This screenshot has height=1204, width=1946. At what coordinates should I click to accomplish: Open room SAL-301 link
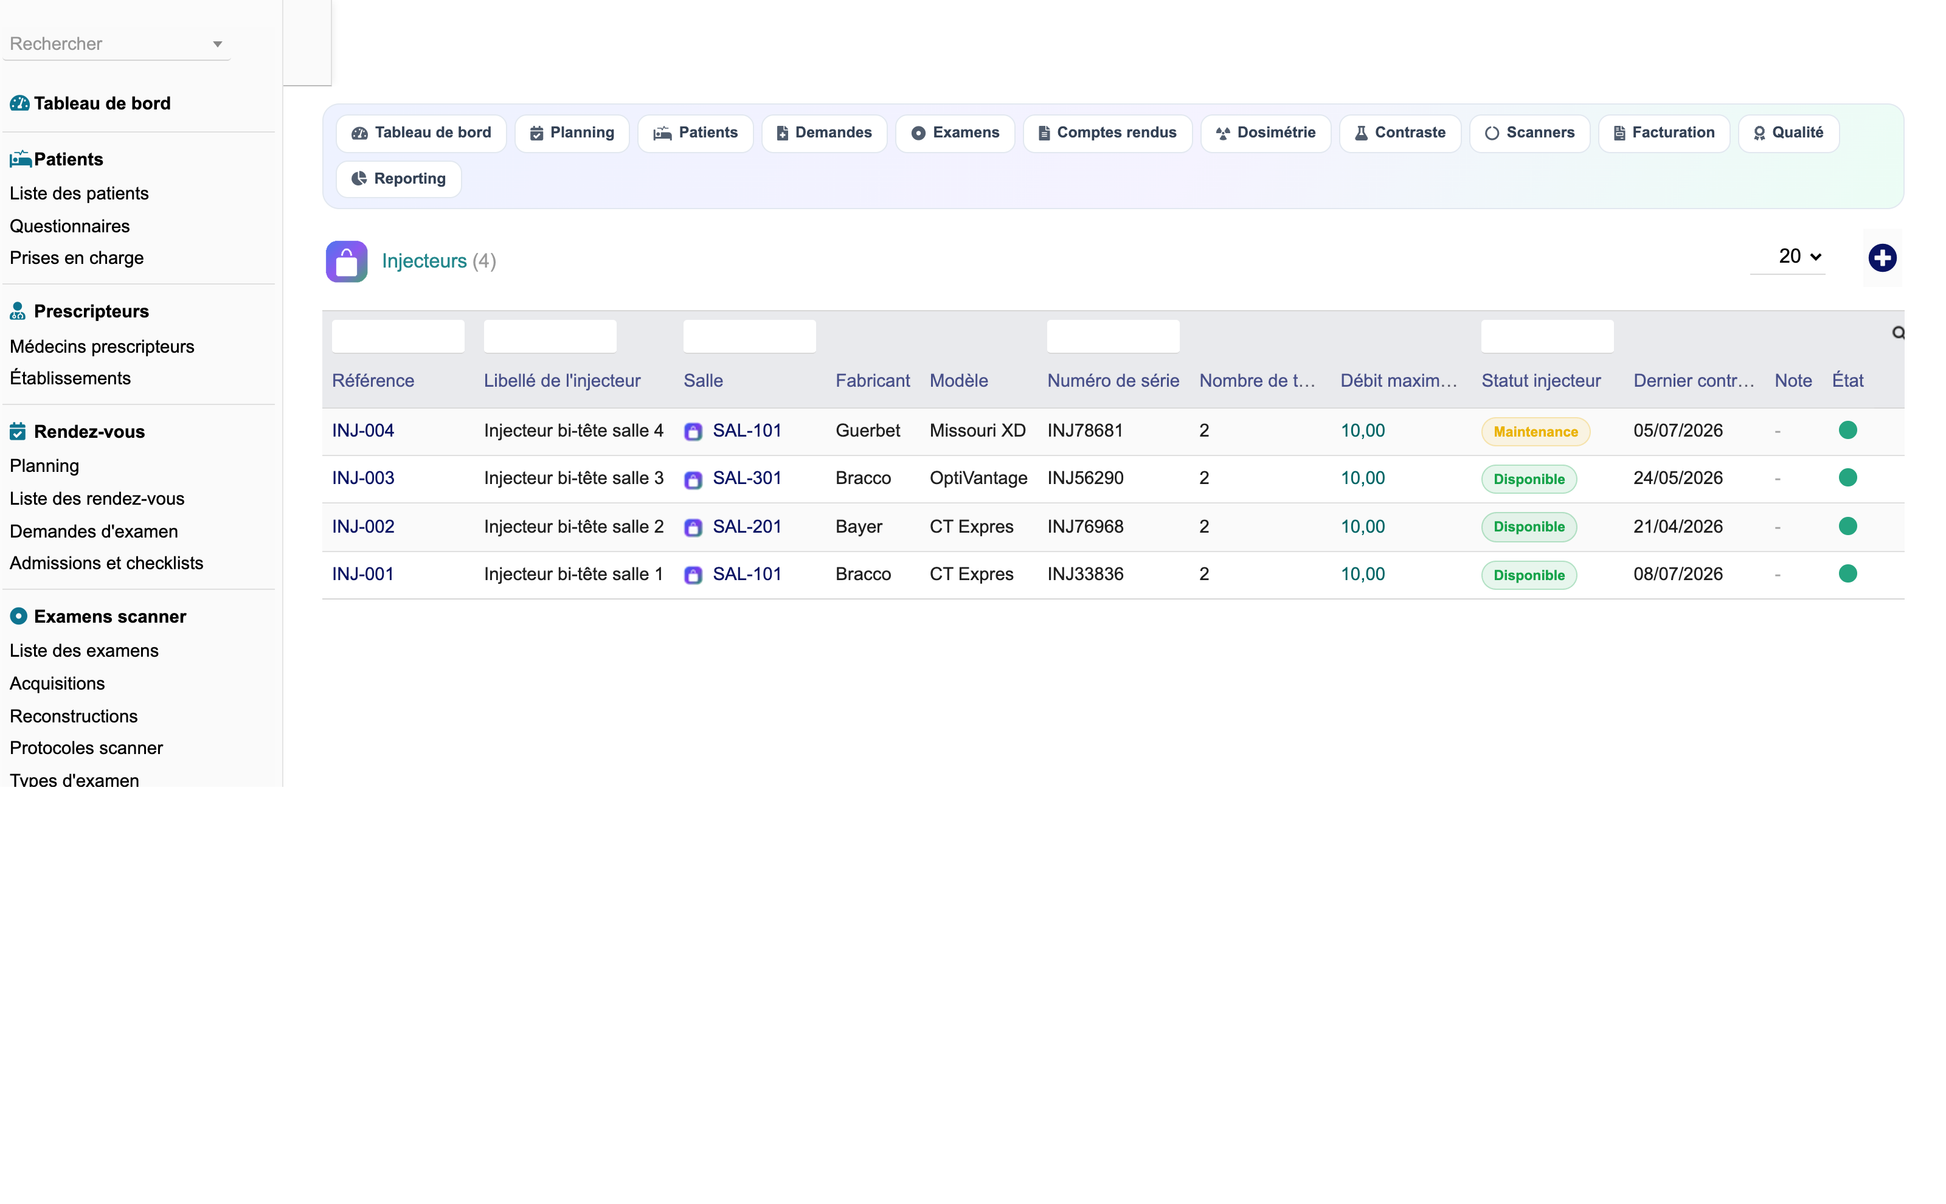[747, 478]
